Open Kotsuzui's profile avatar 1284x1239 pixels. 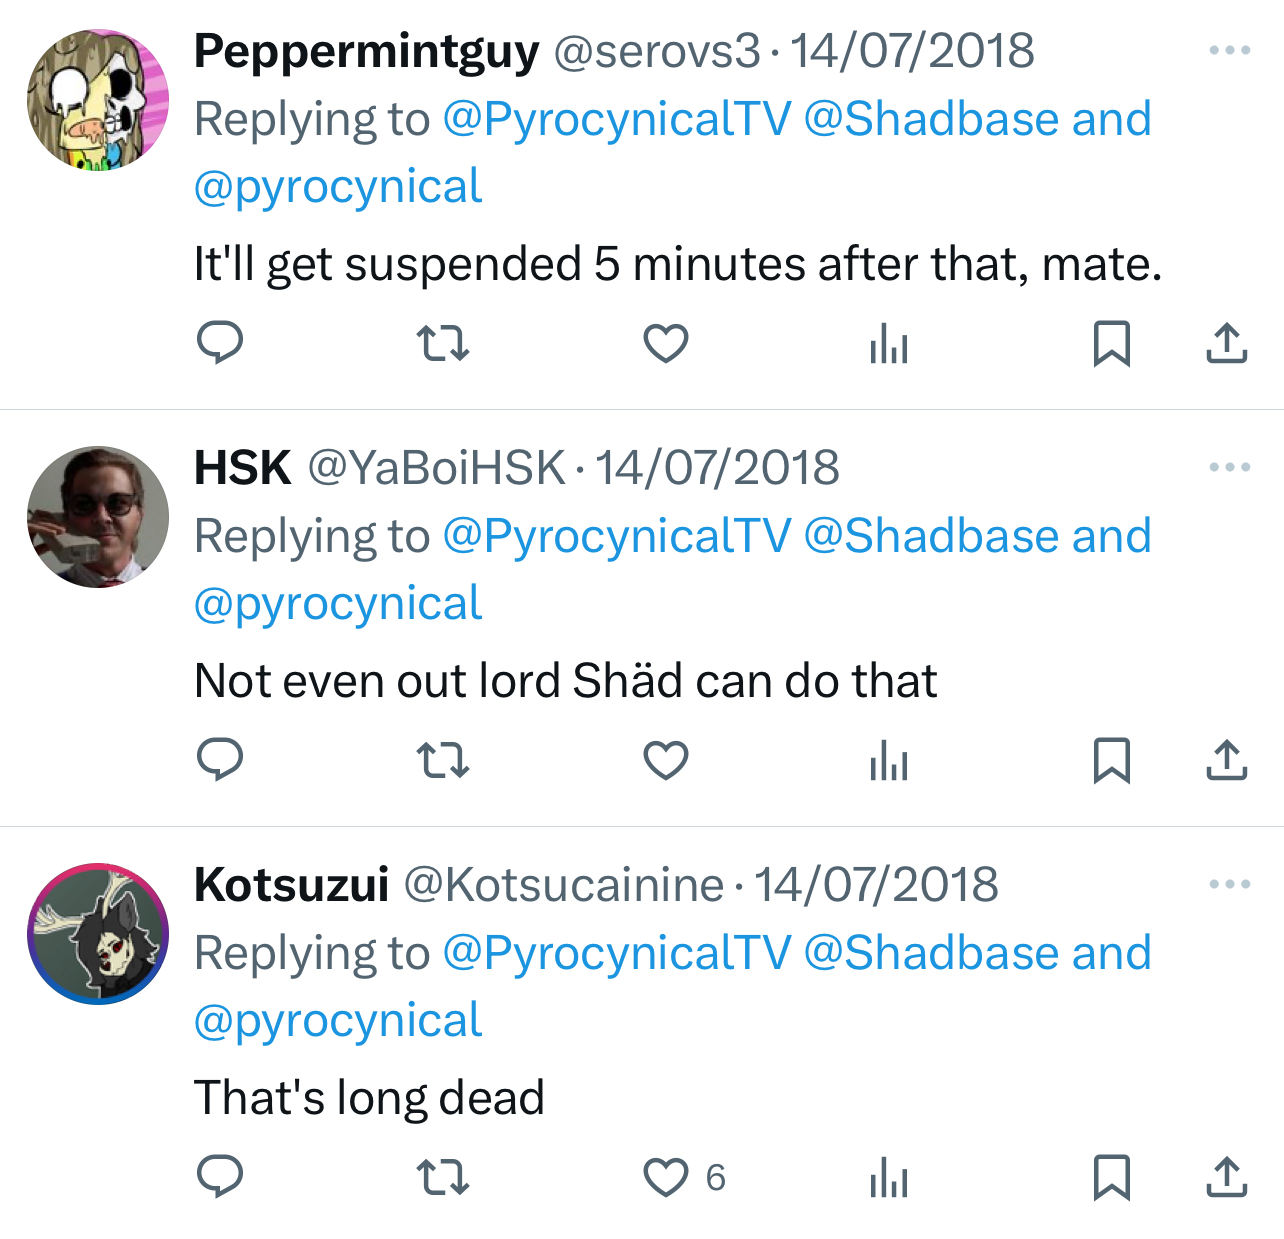[x=98, y=934]
